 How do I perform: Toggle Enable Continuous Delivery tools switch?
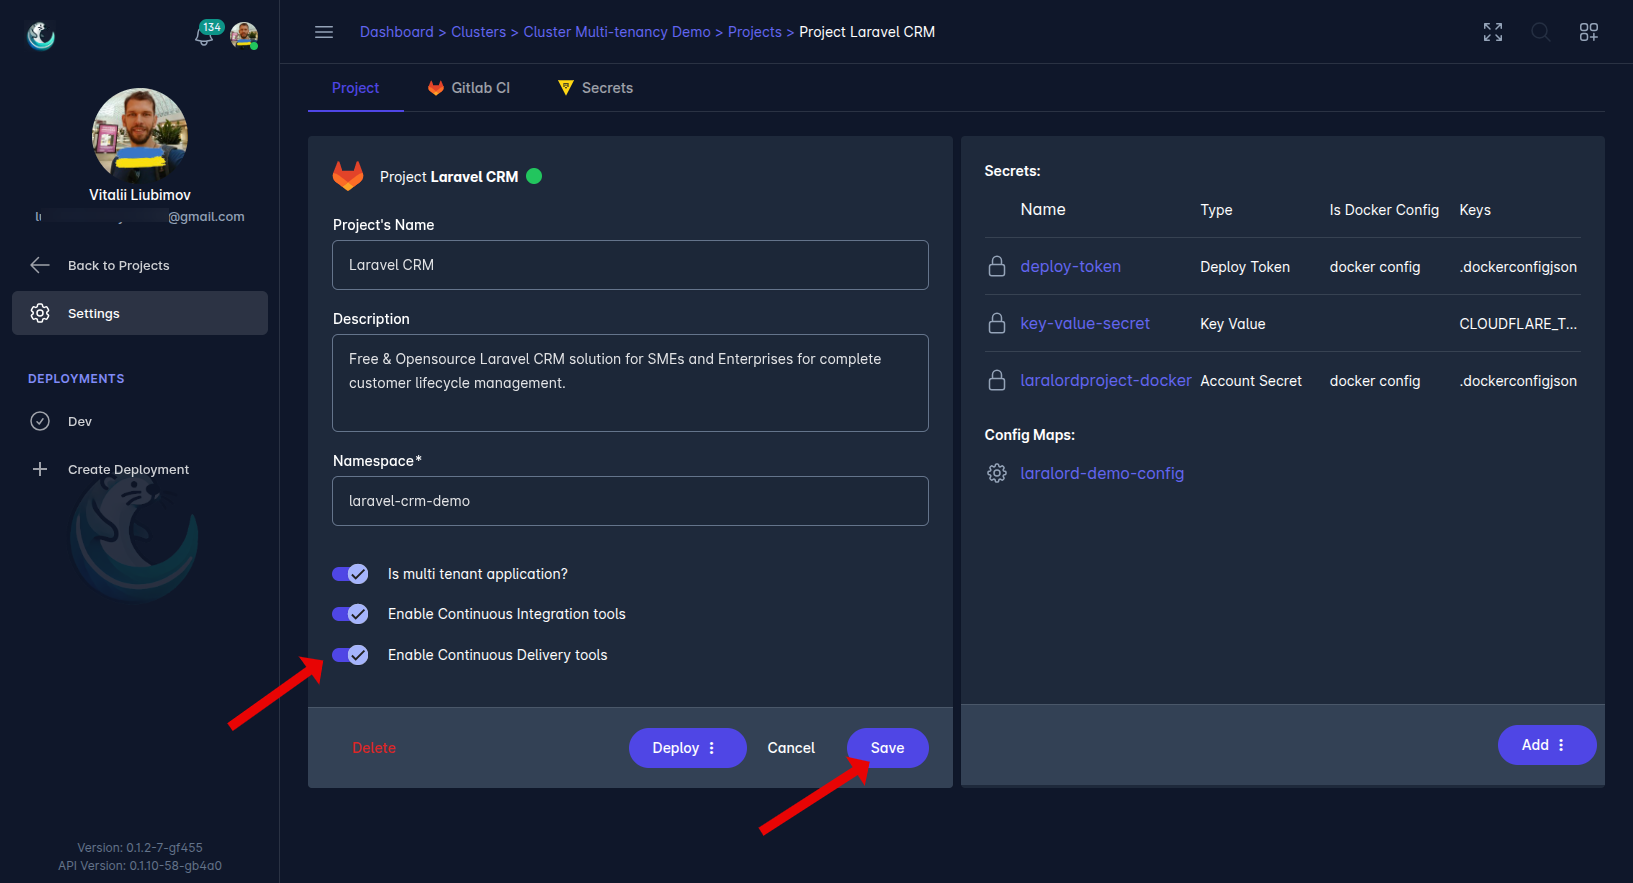pyautogui.click(x=351, y=655)
